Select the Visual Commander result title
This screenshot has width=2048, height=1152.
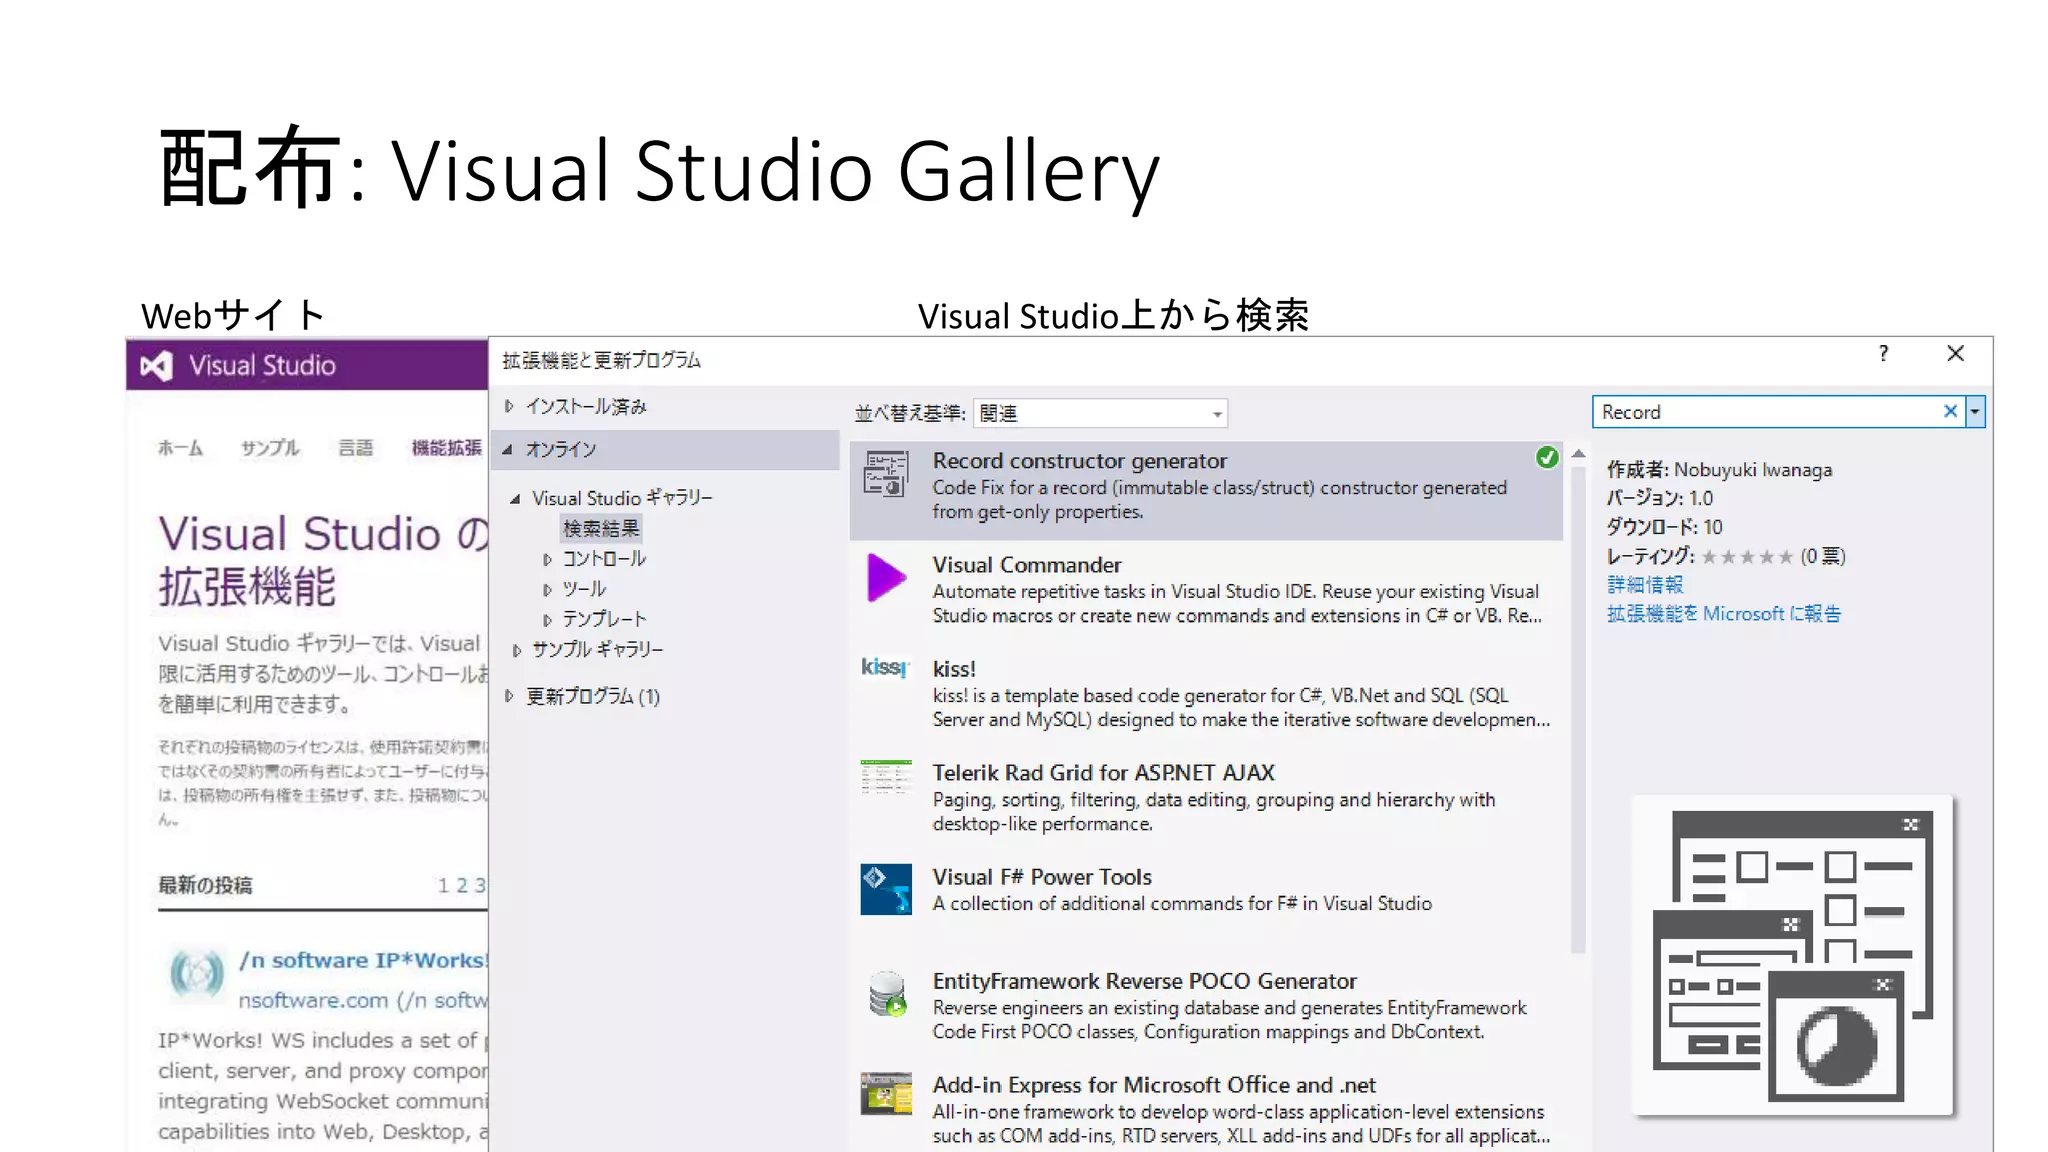(x=1027, y=565)
